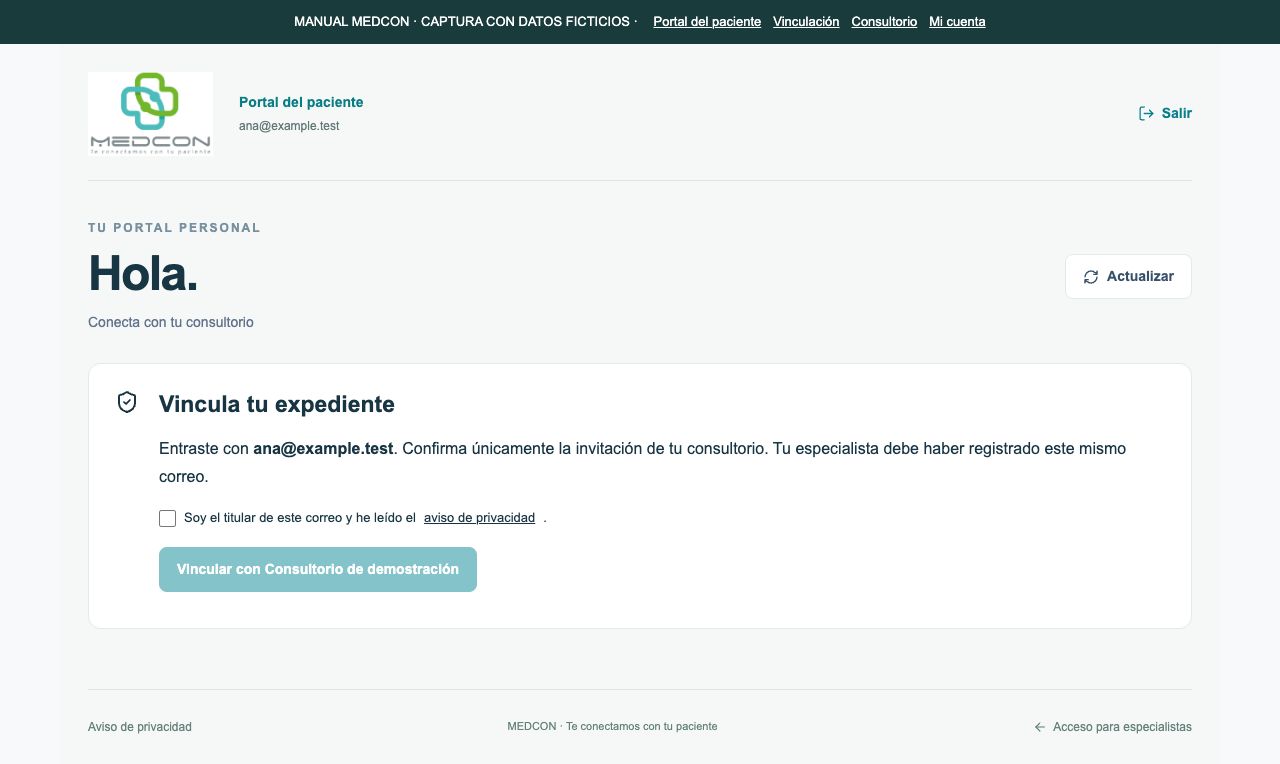Log out using the Salir link
This screenshot has height=764, width=1280.
(1165, 114)
